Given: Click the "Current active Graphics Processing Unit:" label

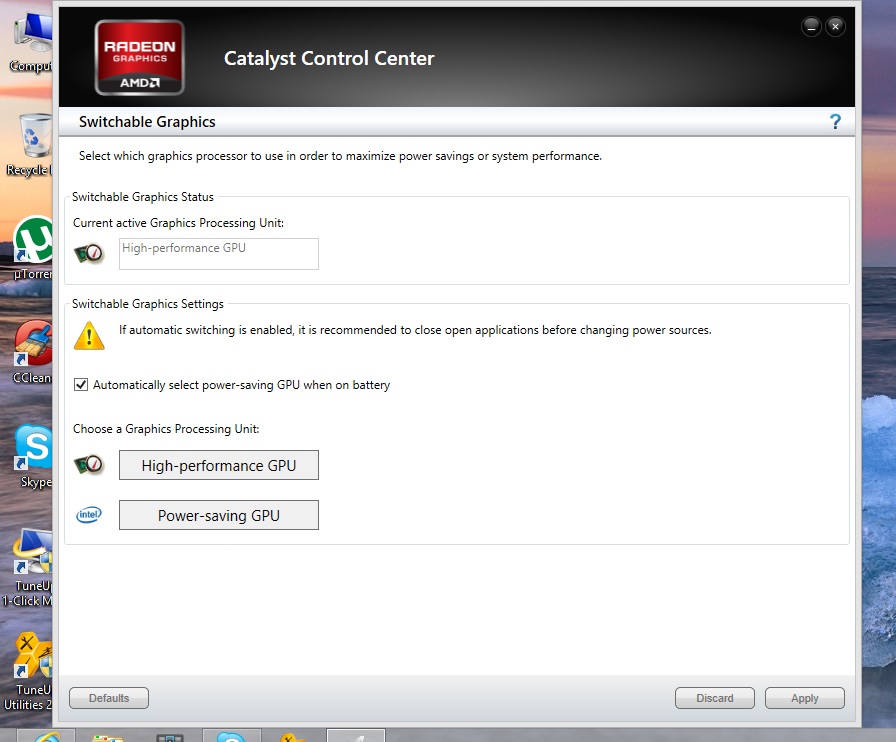Looking at the screenshot, I should coord(178,223).
